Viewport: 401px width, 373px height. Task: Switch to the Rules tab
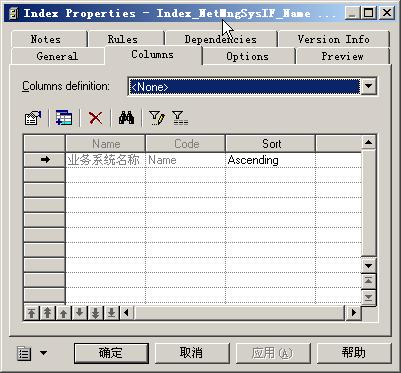126,39
